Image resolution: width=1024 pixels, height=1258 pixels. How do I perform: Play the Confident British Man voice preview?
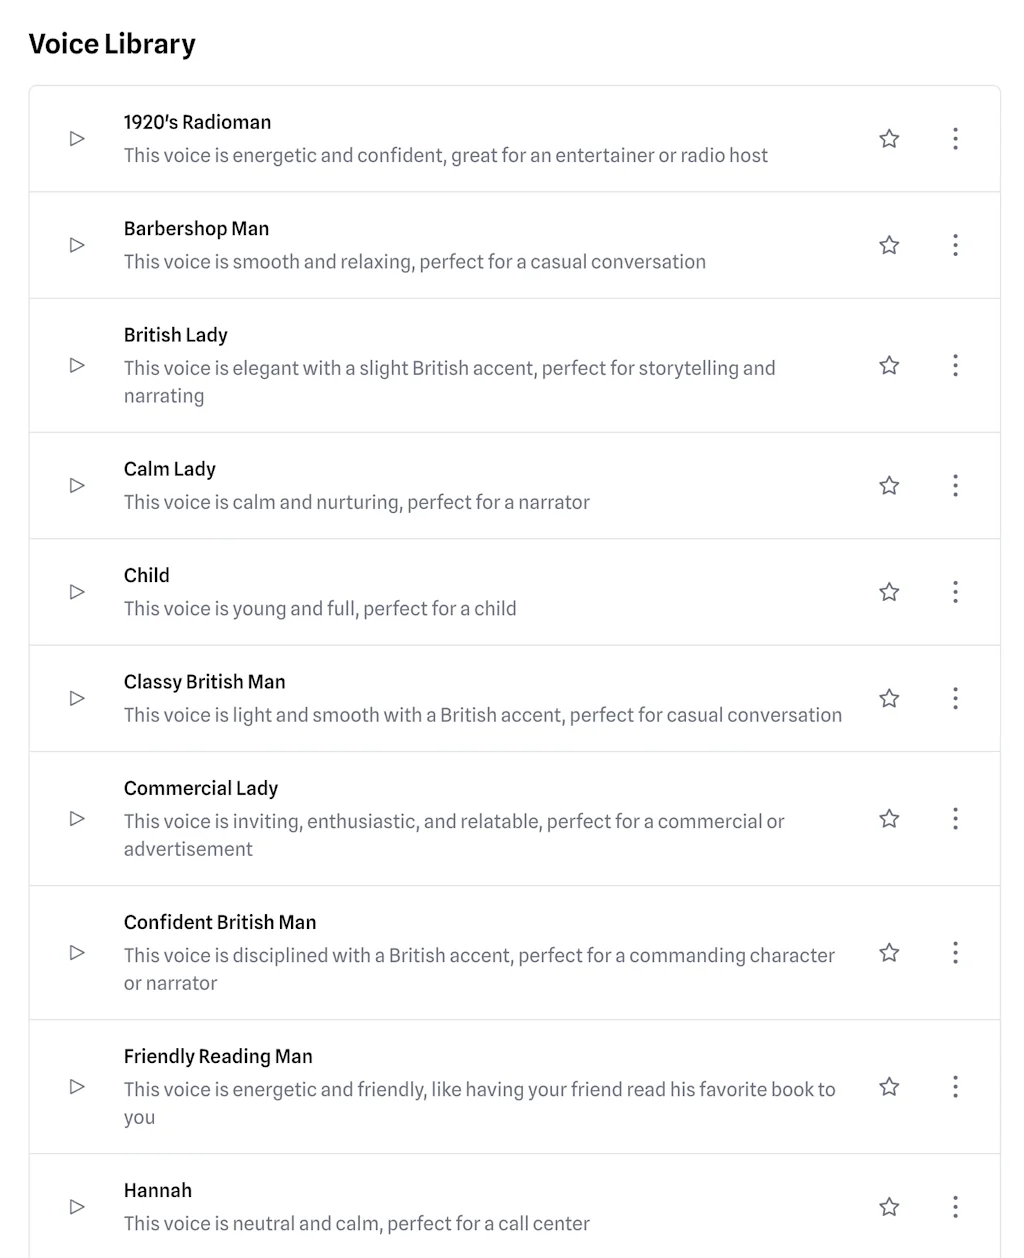pos(77,953)
